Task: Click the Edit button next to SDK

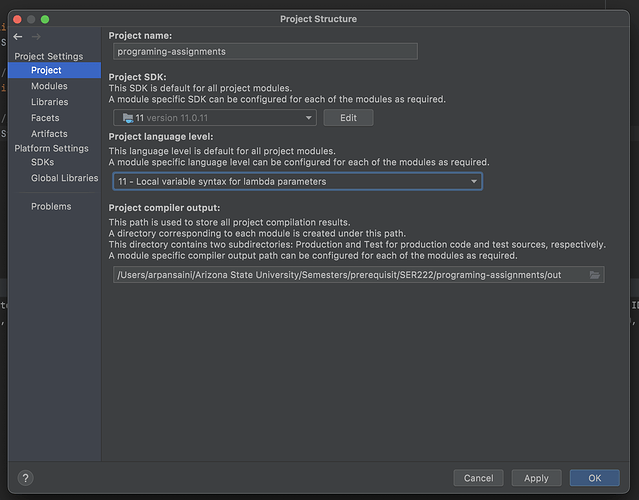Action: pyautogui.click(x=348, y=118)
